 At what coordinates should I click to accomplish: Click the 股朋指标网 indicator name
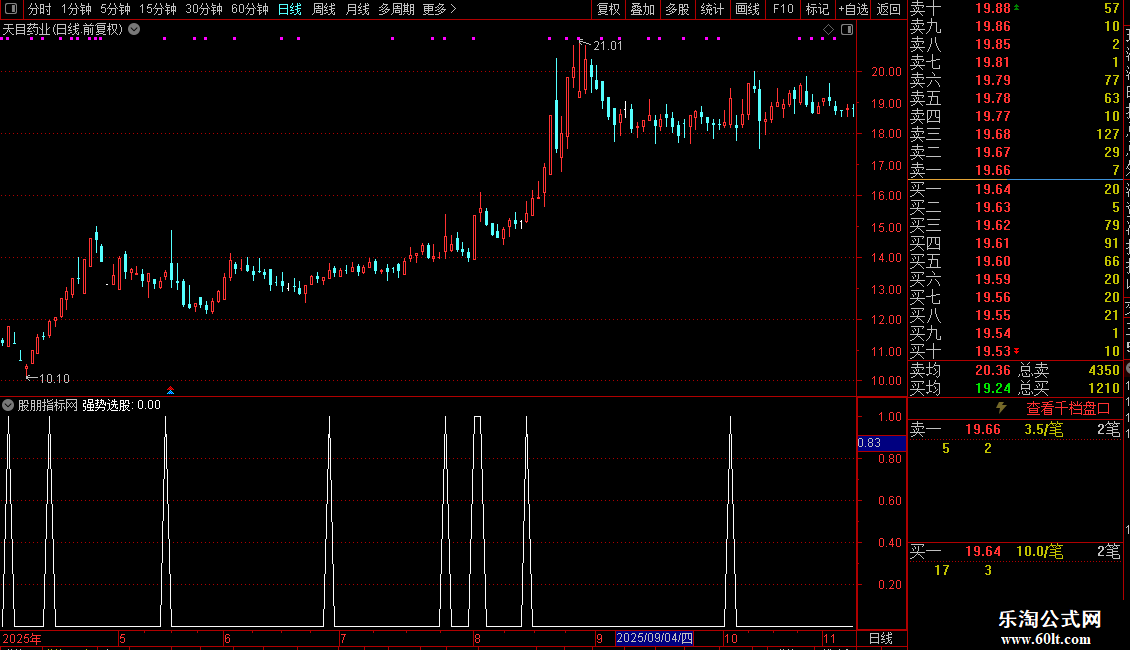tap(48, 405)
